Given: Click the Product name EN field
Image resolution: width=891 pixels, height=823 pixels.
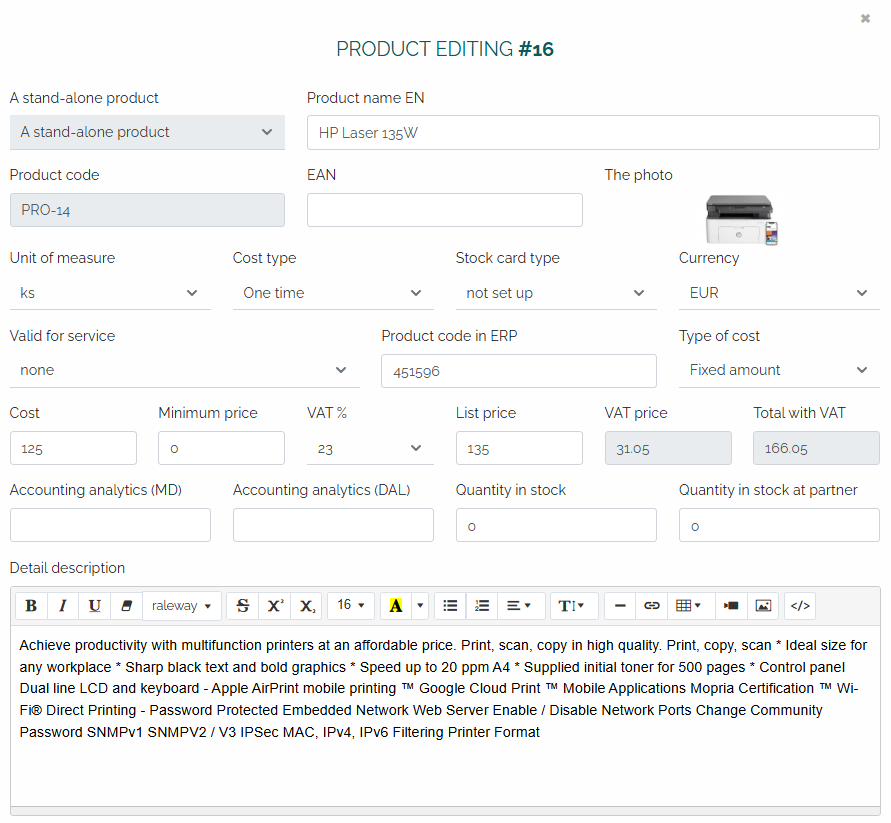Looking at the screenshot, I should click(592, 132).
